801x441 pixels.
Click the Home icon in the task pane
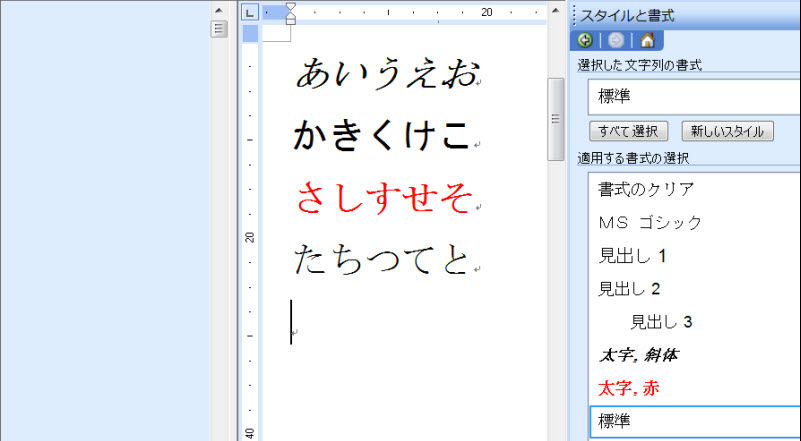click(x=647, y=41)
